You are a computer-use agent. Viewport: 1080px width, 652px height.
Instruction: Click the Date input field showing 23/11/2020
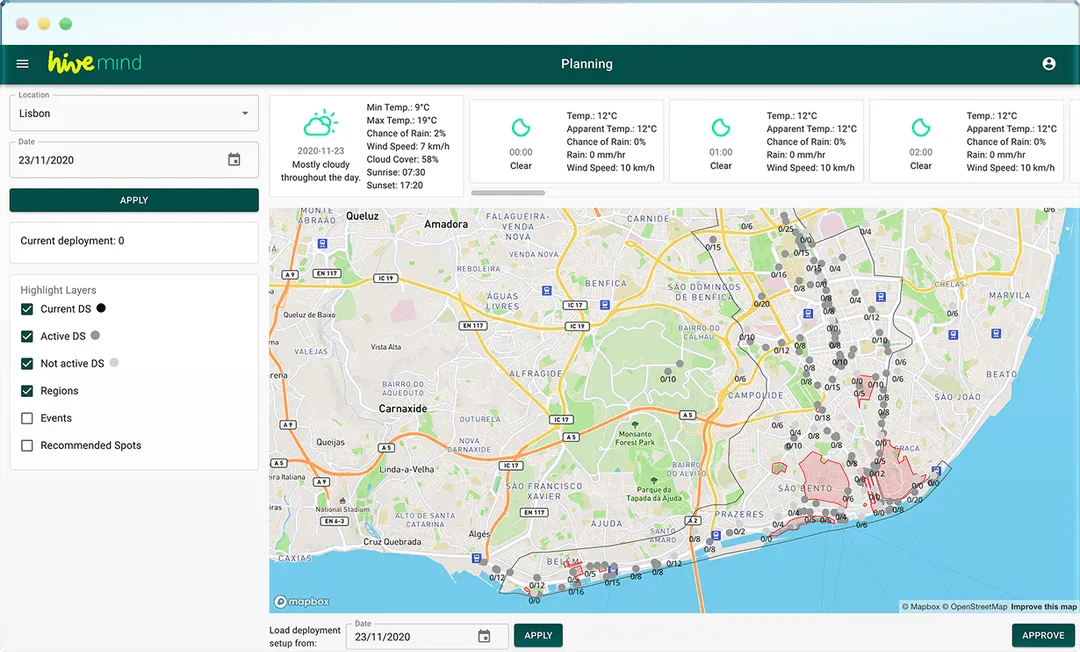pyautogui.click(x=134, y=160)
